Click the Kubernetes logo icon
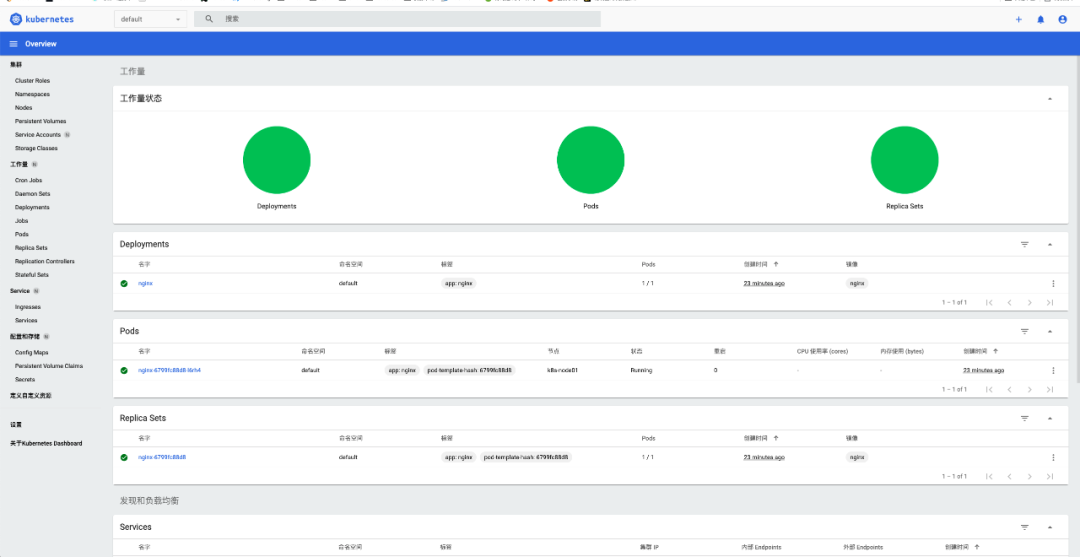Image resolution: width=1080 pixels, height=557 pixels. (16, 19)
